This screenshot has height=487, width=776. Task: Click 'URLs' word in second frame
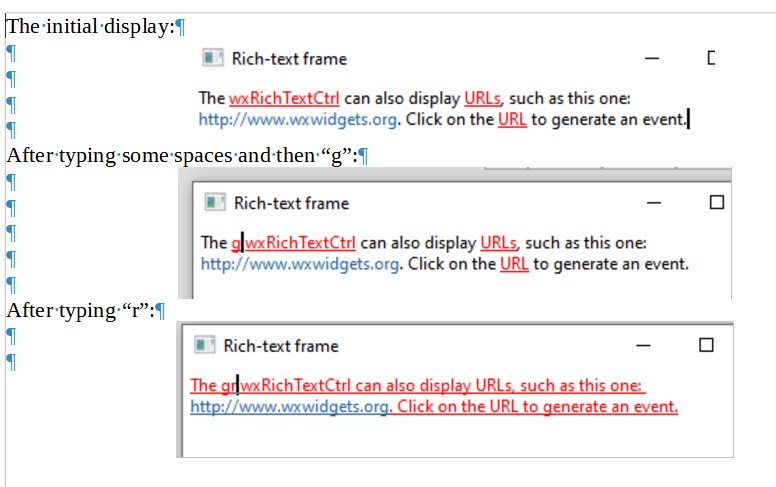(499, 243)
